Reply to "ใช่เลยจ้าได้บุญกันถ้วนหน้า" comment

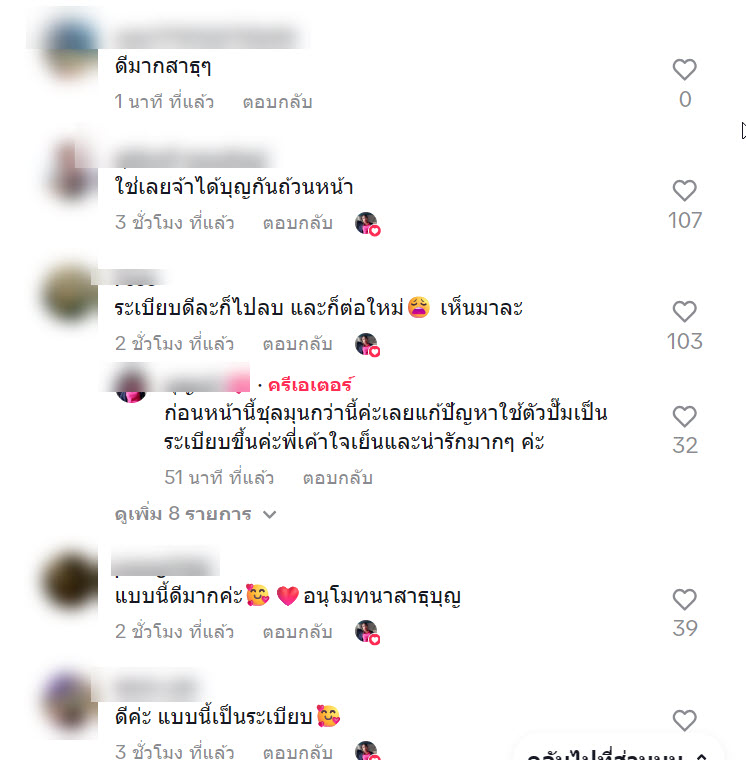click(298, 223)
